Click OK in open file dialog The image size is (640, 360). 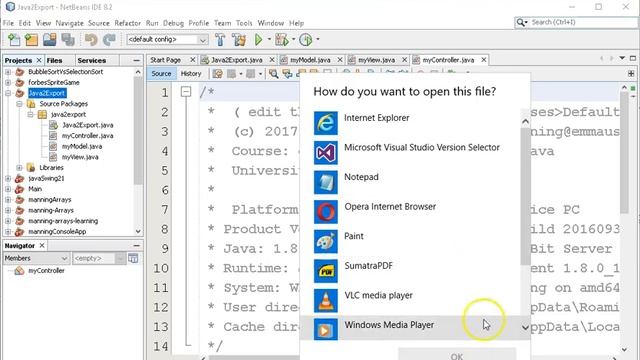click(457, 354)
